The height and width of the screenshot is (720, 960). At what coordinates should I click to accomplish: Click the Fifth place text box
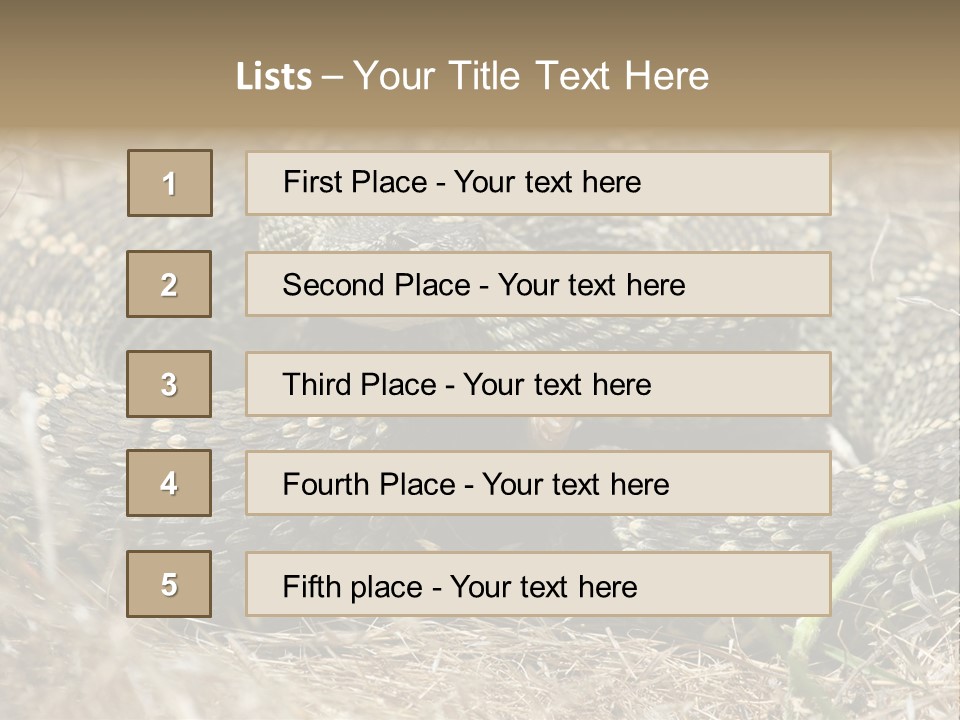(x=538, y=584)
